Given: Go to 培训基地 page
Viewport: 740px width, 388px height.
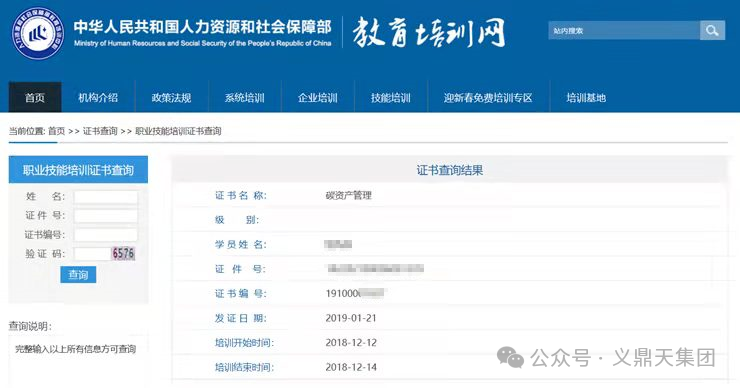Looking at the screenshot, I should [x=586, y=98].
